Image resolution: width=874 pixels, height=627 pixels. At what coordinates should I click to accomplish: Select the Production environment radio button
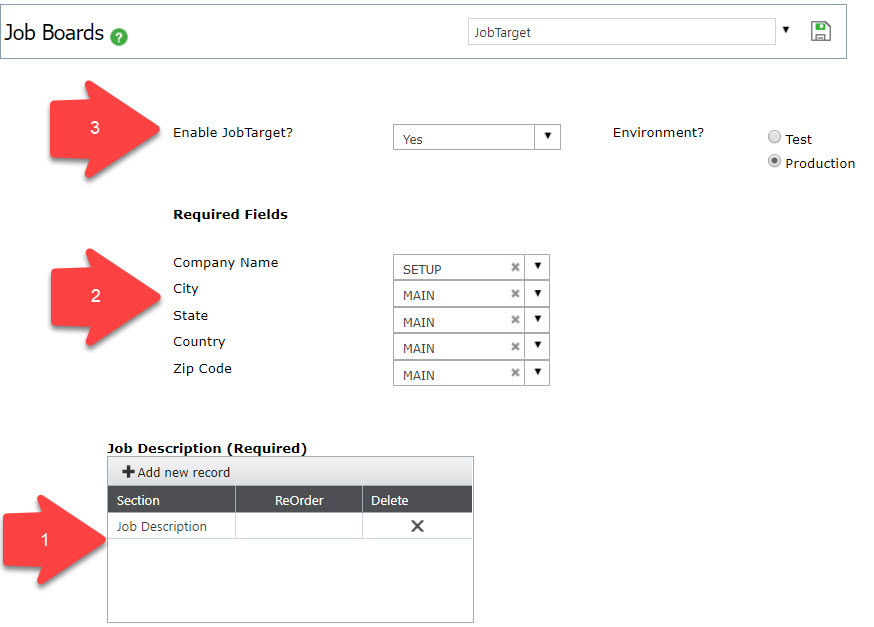[774, 162]
